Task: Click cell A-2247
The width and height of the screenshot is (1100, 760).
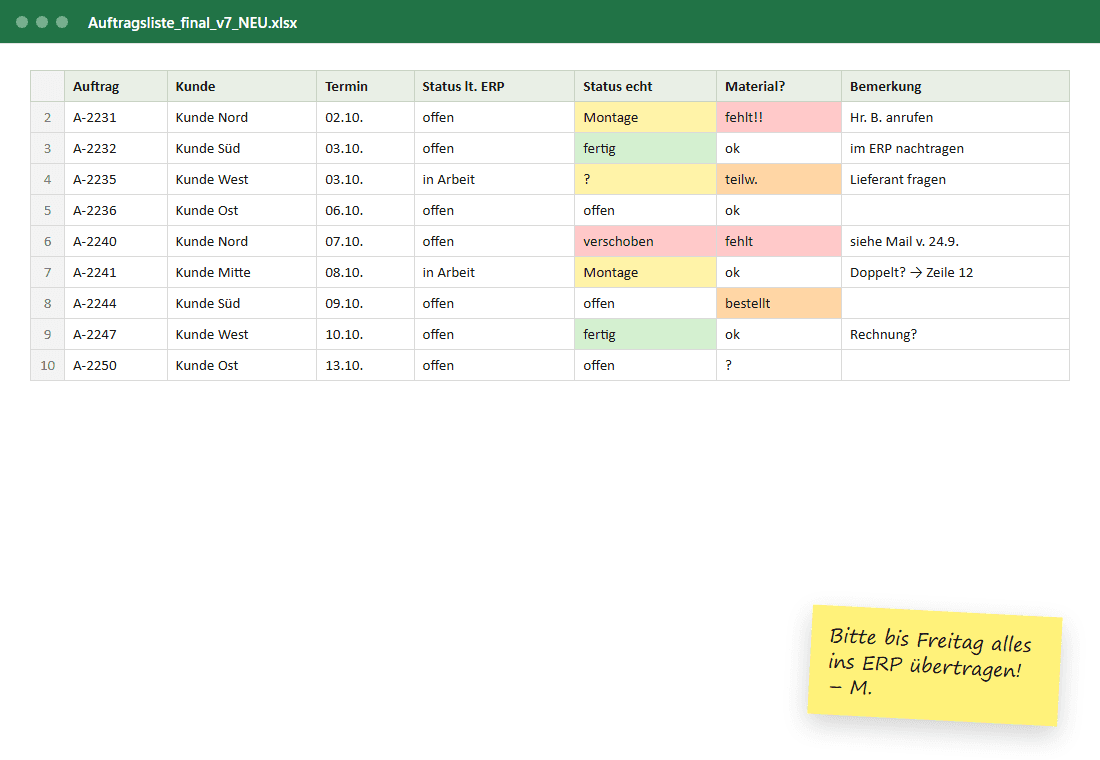Action: (116, 335)
